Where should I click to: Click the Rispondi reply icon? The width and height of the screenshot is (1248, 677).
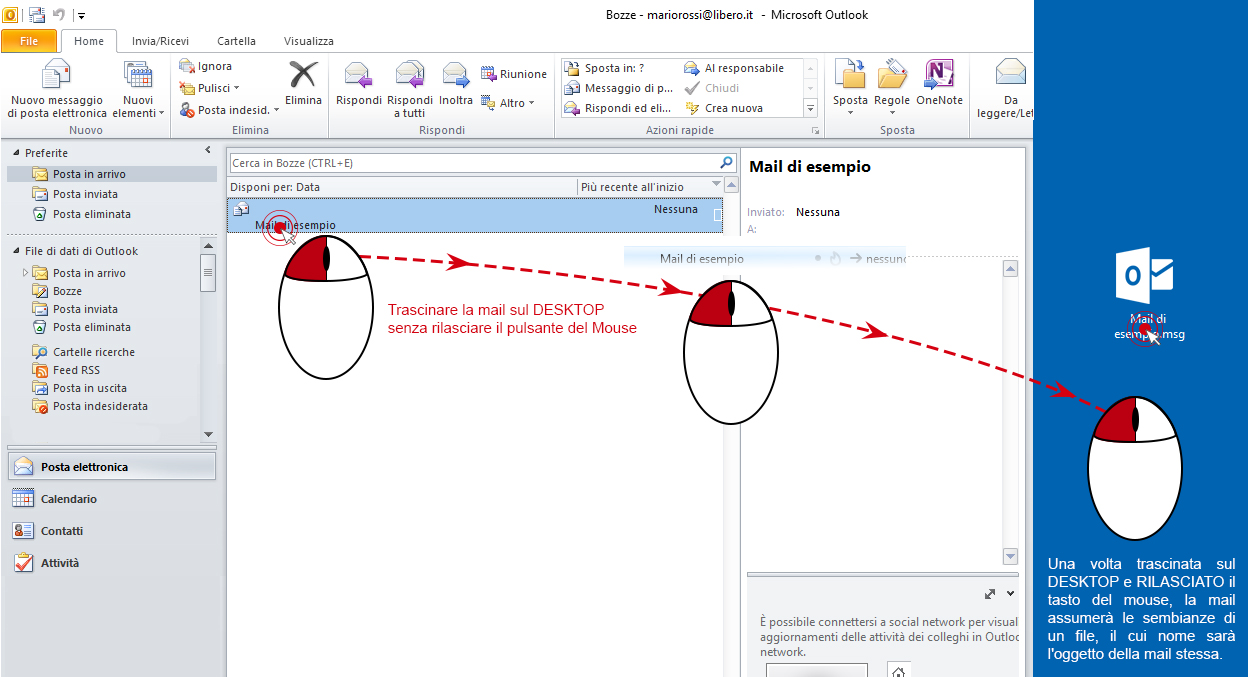tap(358, 77)
